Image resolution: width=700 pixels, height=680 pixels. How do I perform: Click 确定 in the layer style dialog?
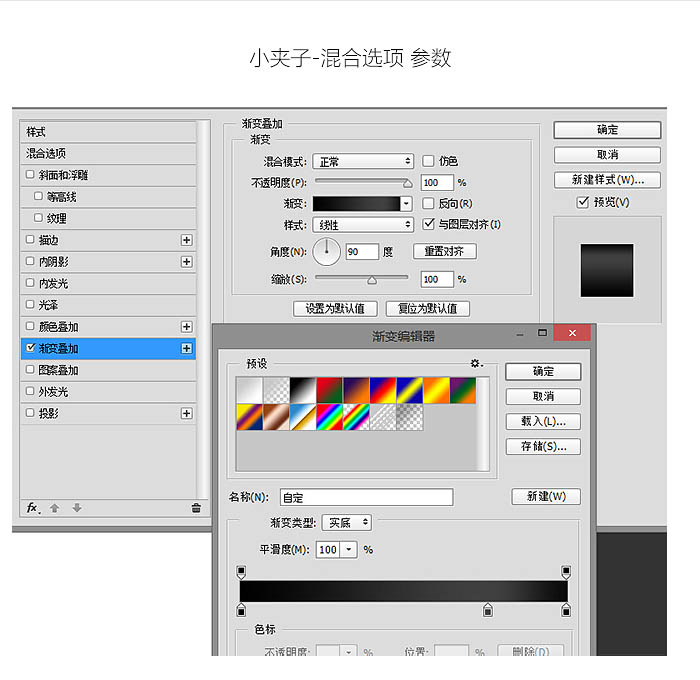607,130
